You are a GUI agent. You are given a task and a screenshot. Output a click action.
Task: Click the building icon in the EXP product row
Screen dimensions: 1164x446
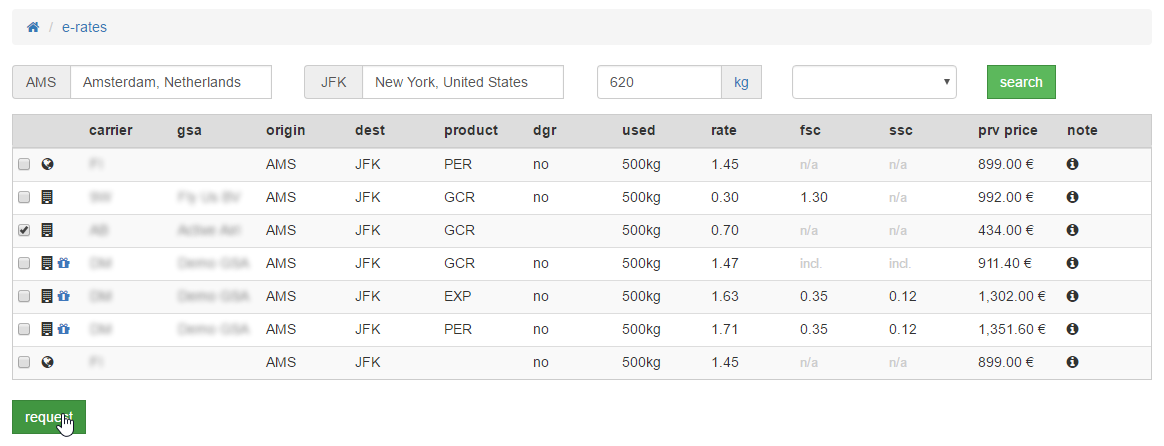pos(46,296)
